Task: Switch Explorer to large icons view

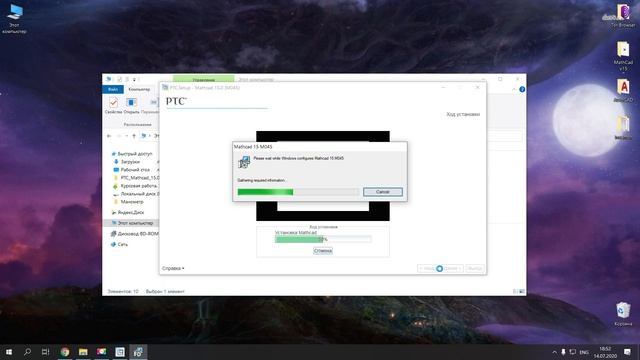Action: (522, 291)
